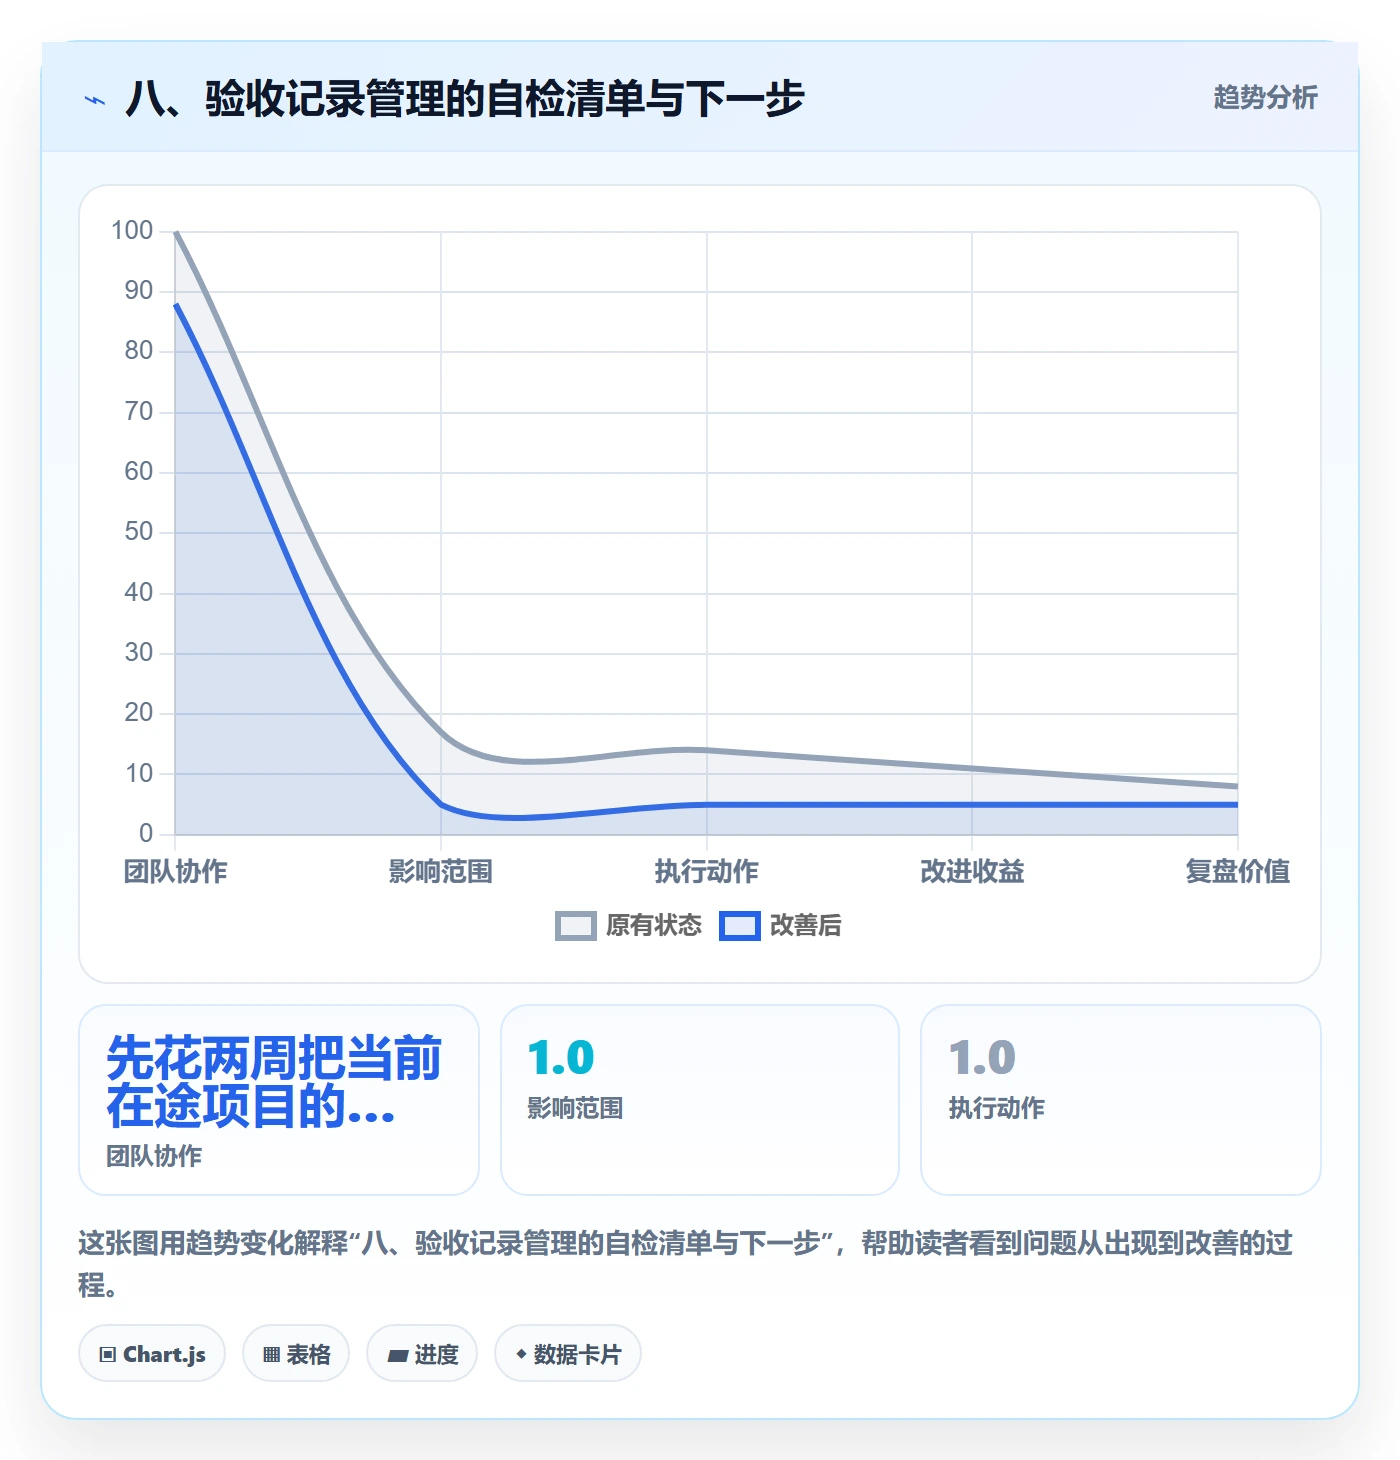Viewport: 1400px width, 1460px height.
Task: Click the 影响范围 x-axis label
Action: point(441,872)
